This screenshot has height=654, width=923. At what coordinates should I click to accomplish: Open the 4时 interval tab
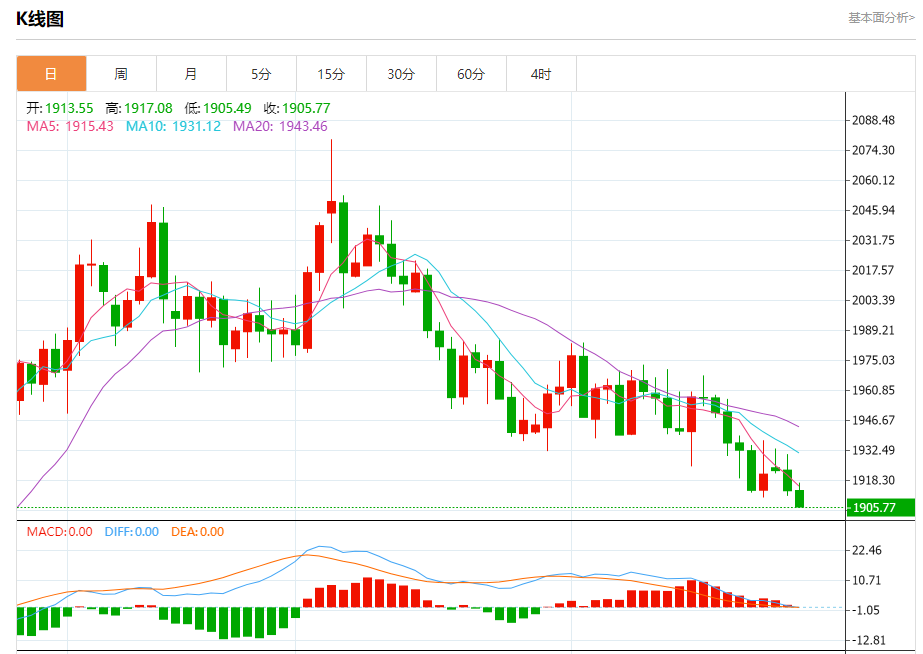(542, 74)
